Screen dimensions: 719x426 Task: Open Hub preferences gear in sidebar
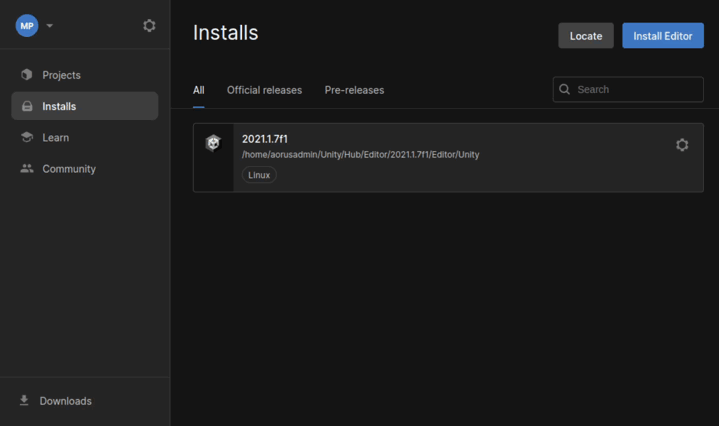click(149, 26)
